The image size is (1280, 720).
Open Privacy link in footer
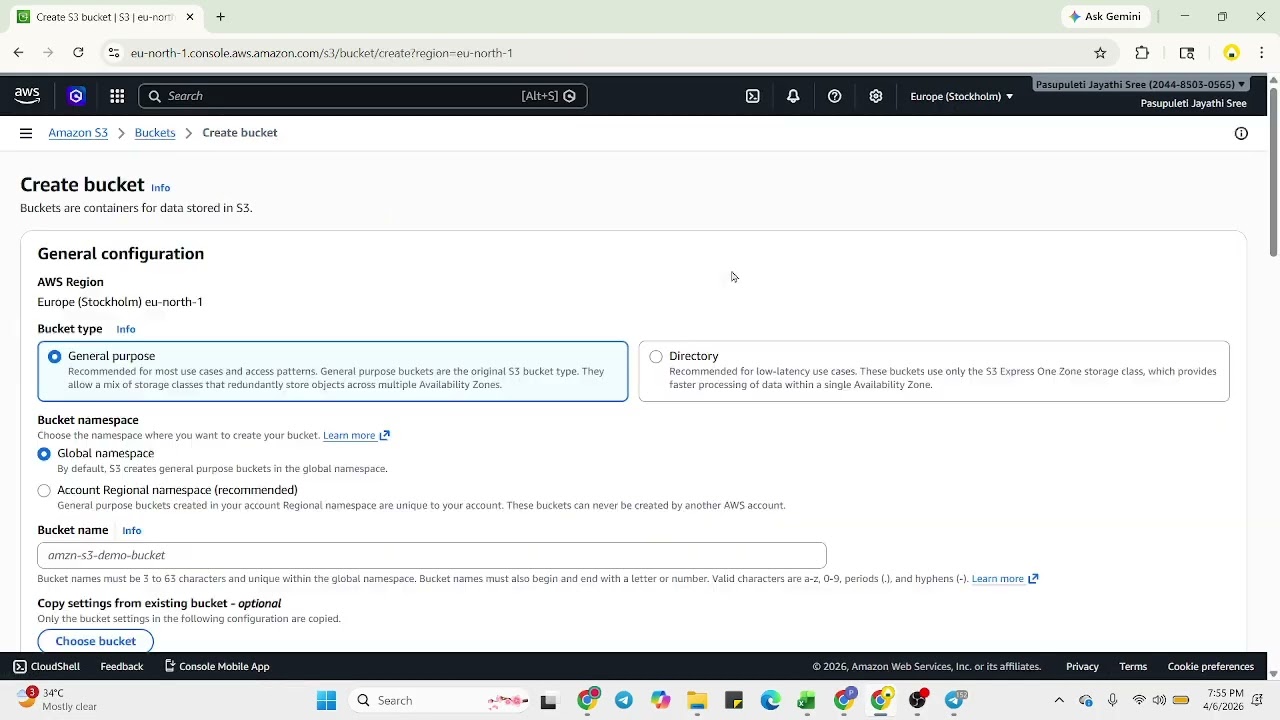(1082, 667)
